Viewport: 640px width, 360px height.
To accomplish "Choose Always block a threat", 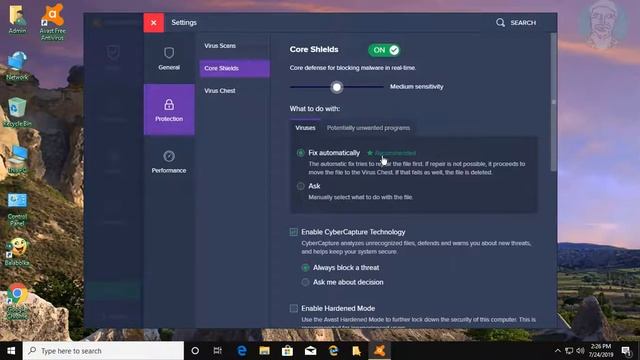I will [305, 268].
